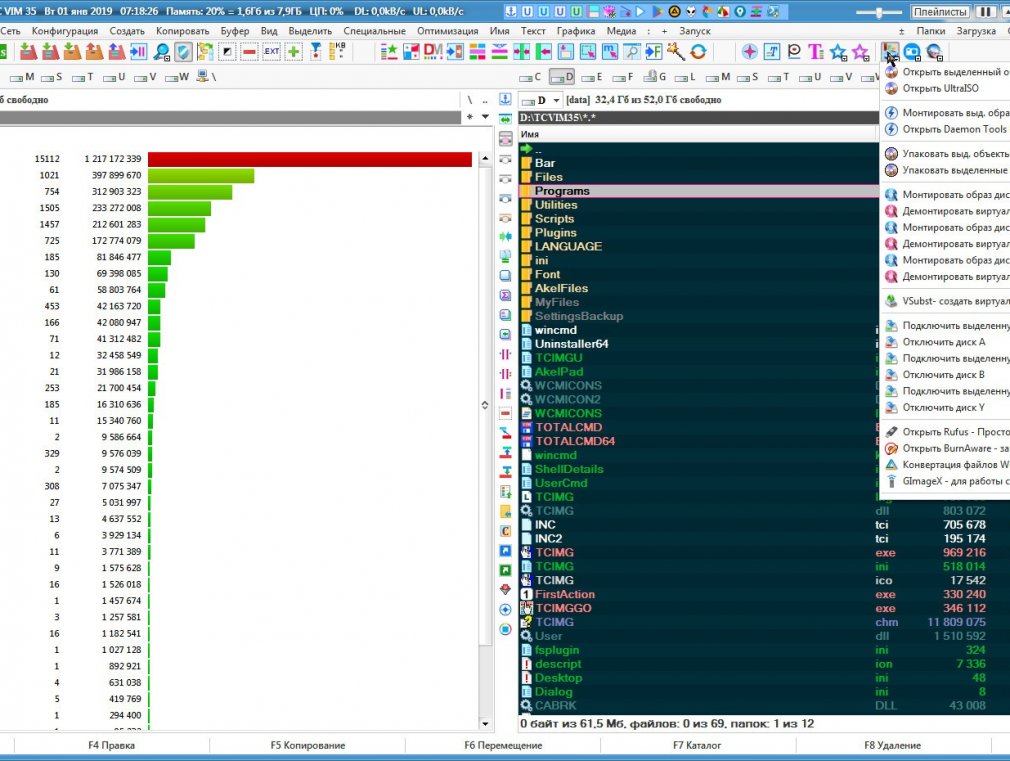Viewport: 1010px width, 761px height.
Task: Choose Открыть Rufus menu entry
Action: [945, 432]
